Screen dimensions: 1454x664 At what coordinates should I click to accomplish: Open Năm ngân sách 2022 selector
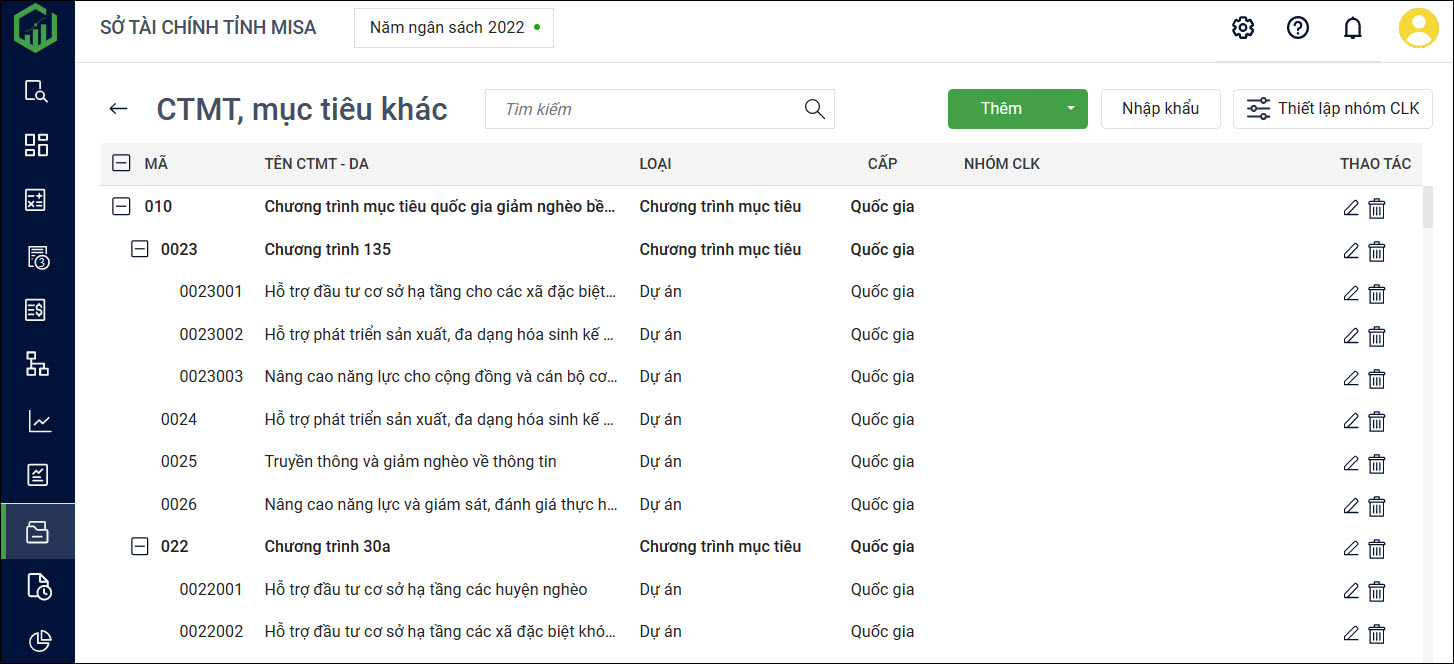(x=454, y=28)
